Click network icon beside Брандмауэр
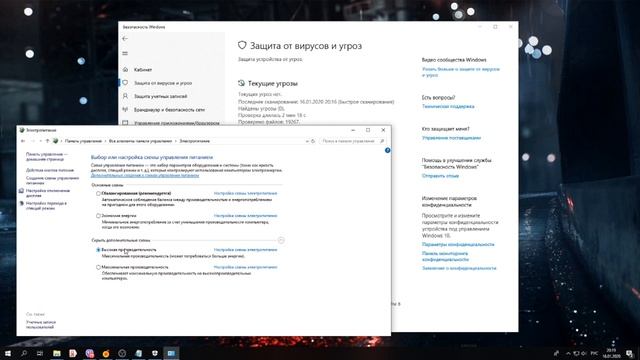 coord(125,110)
